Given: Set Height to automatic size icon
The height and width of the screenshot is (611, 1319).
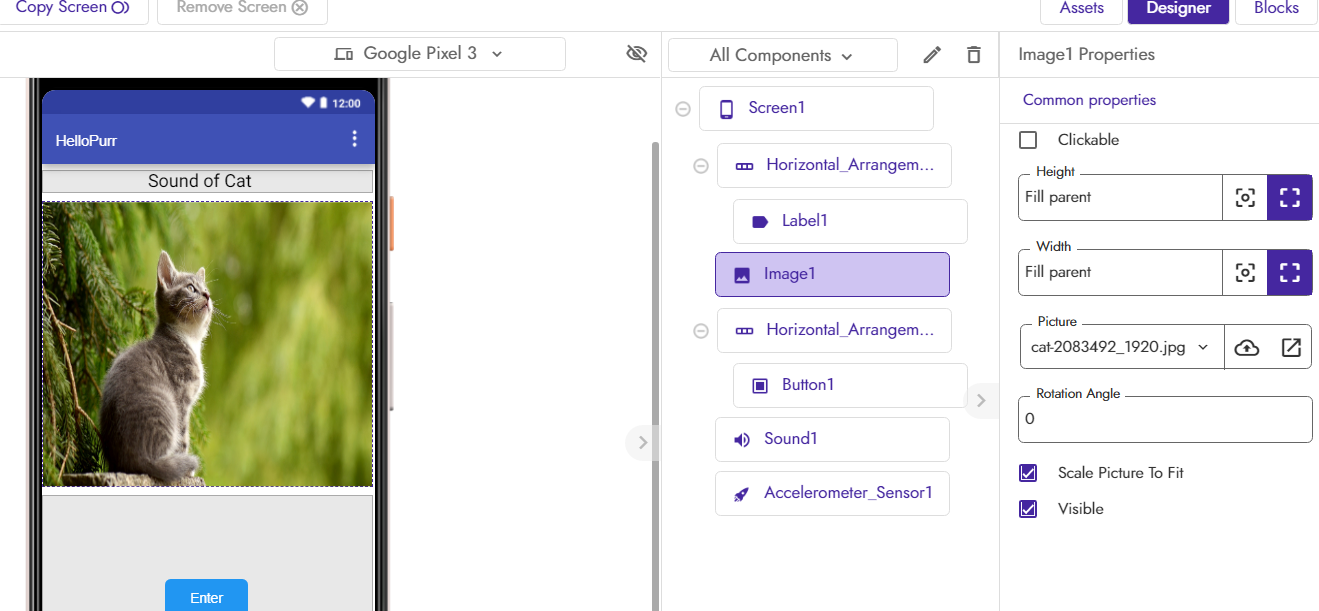Looking at the screenshot, I should pyautogui.click(x=1245, y=197).
